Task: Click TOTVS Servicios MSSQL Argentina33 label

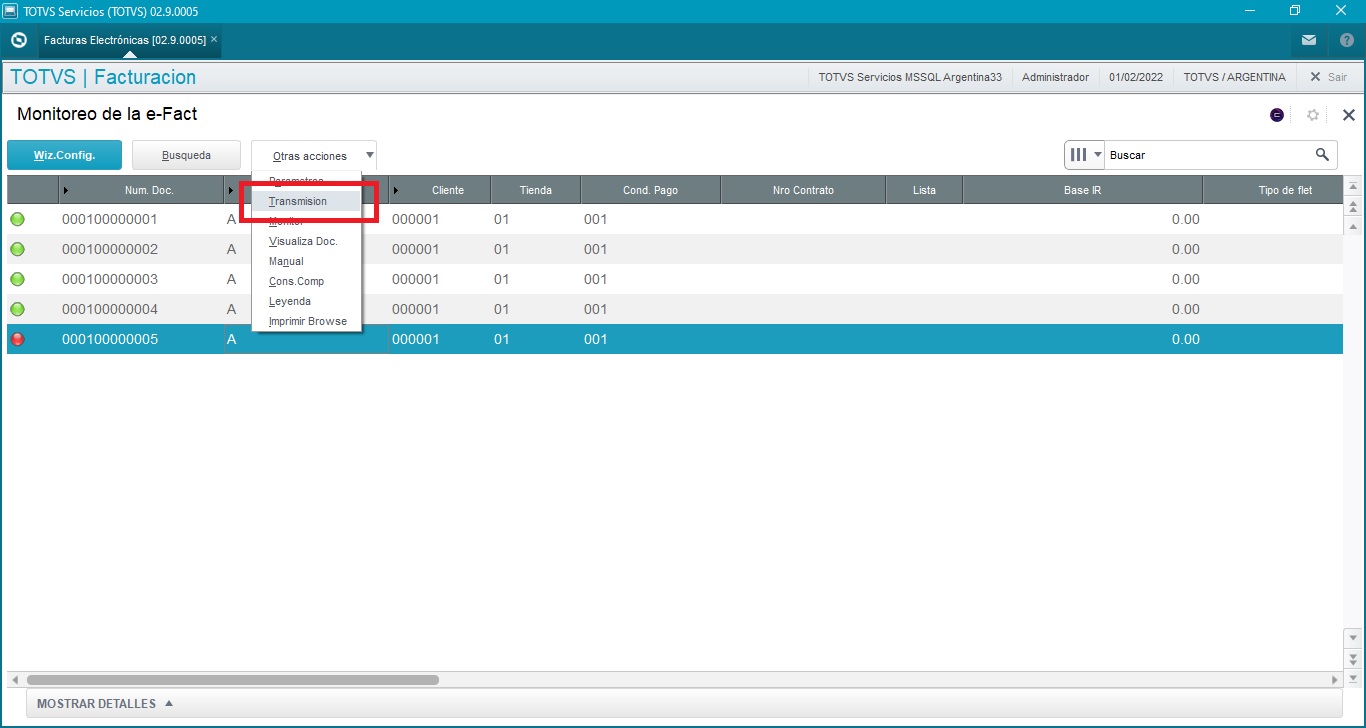Action: click(x=910, y=77)
